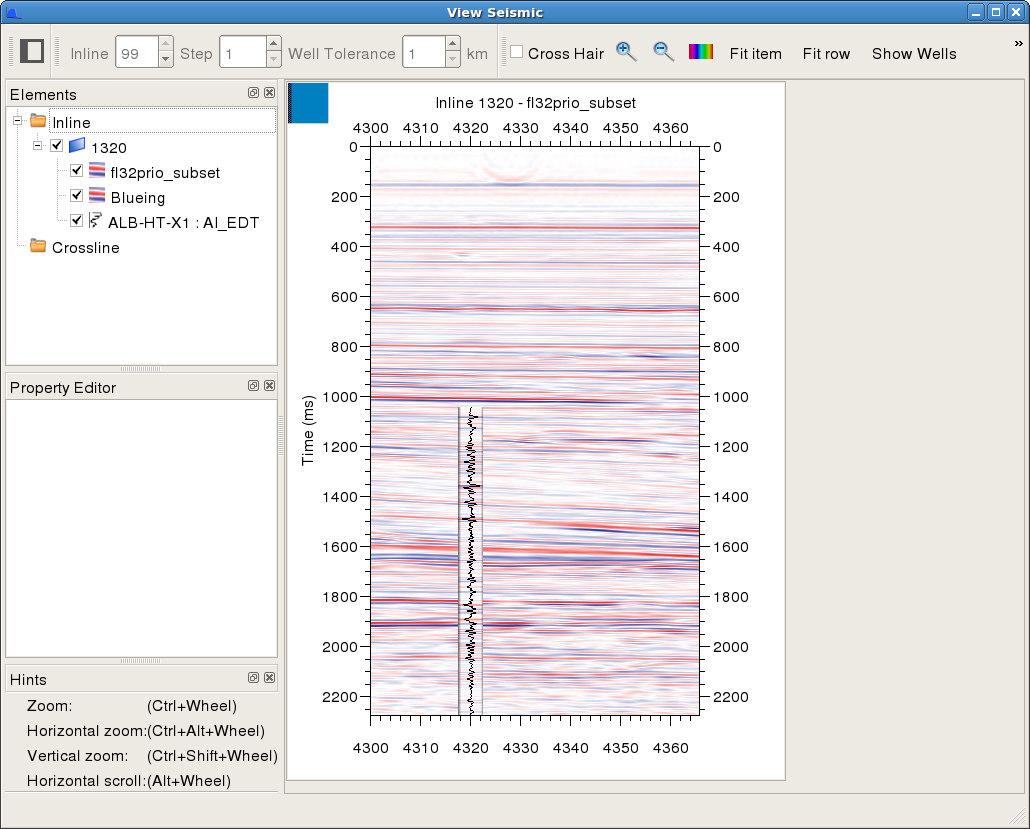Click the seismic slice icon beside 1320

[x=78, y=146]
